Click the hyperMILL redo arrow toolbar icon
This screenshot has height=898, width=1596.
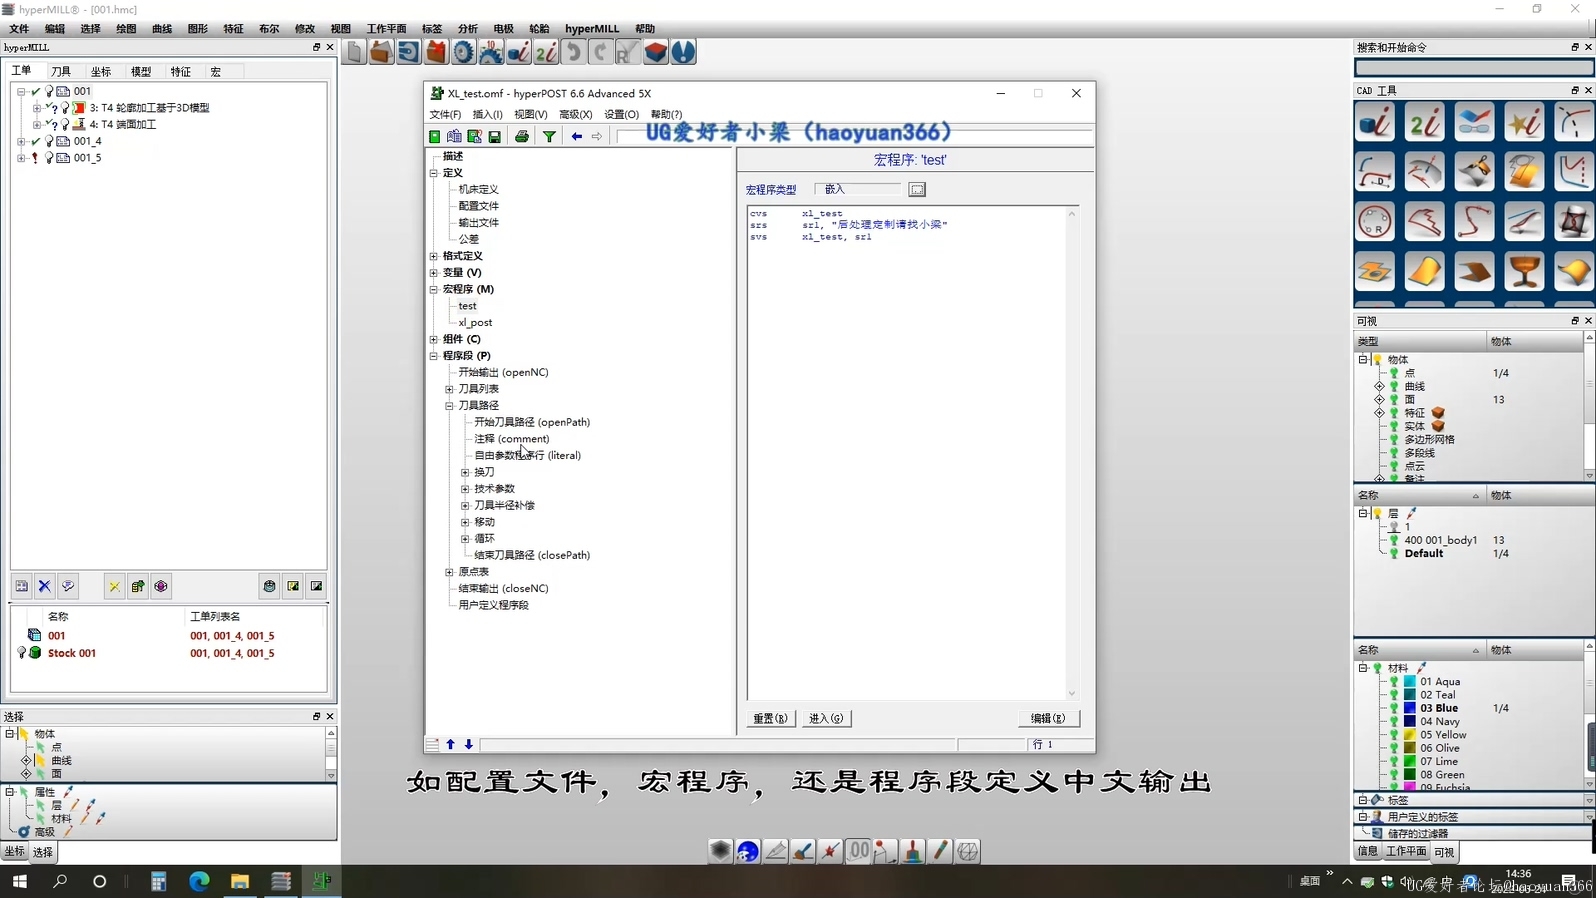[x=600, y=52]
